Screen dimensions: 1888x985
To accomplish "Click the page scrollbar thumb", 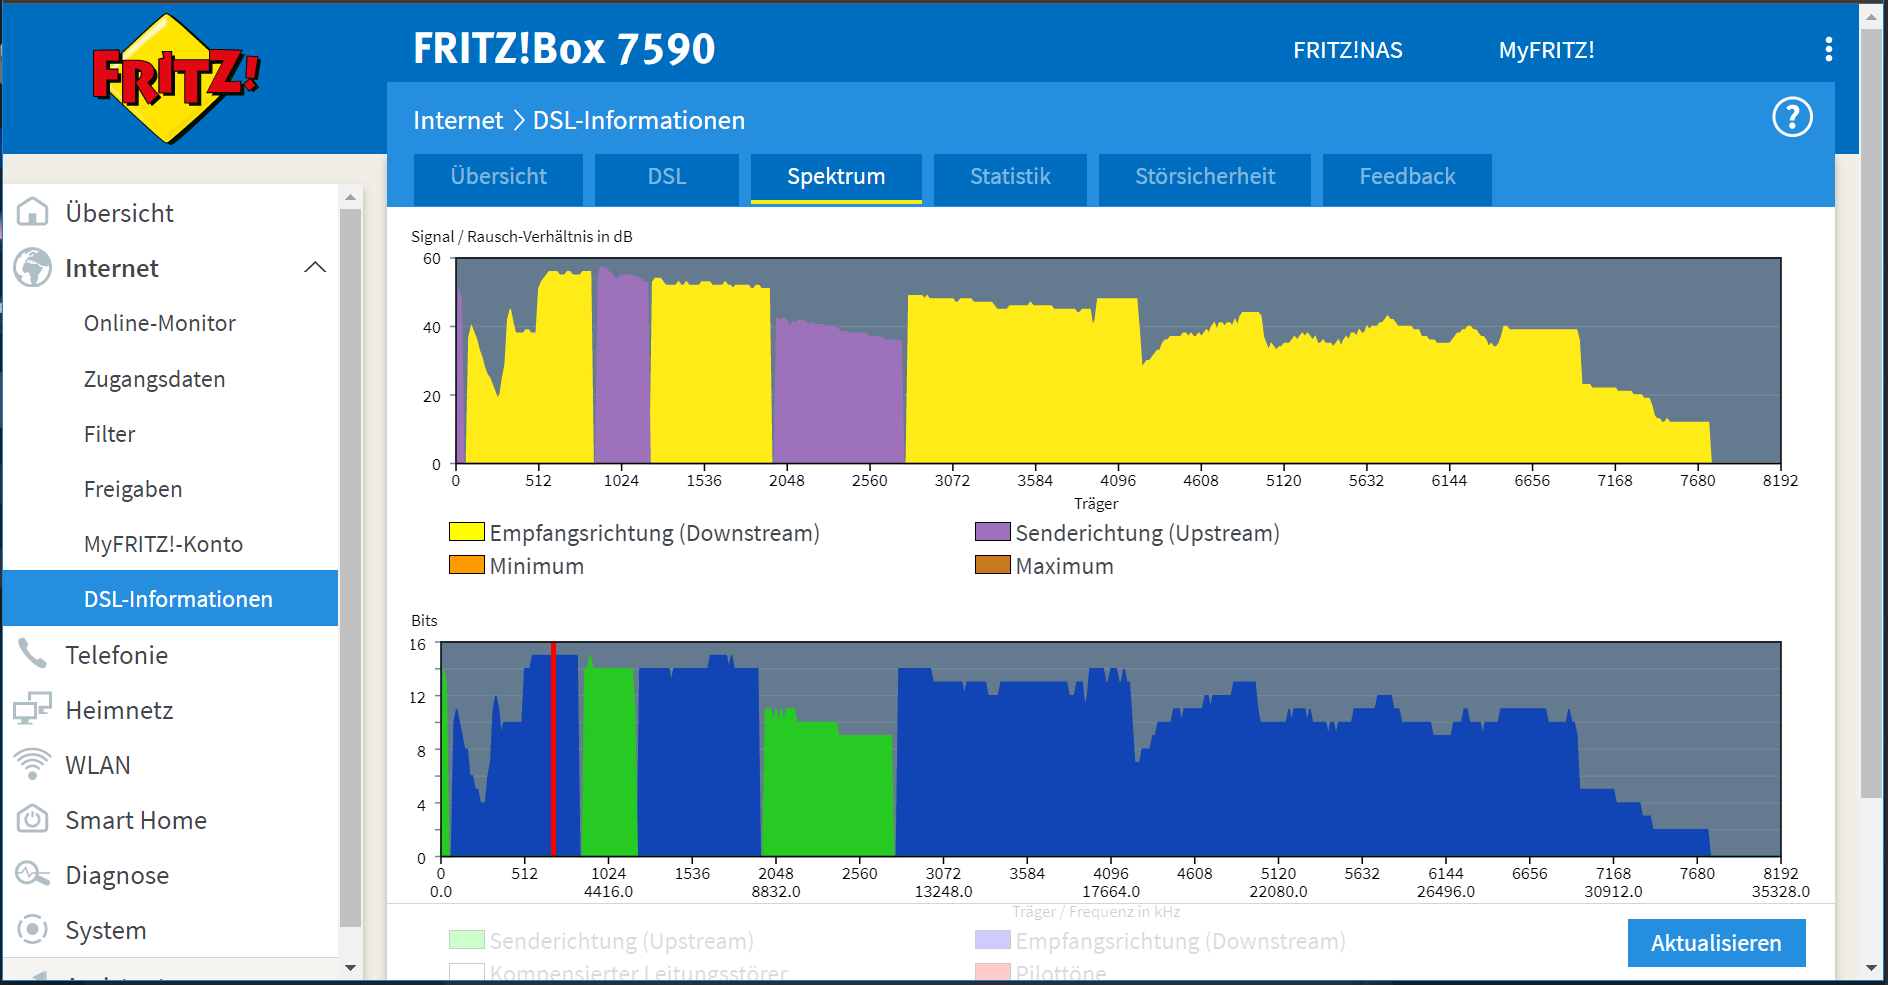I will tap(1871, 413).
